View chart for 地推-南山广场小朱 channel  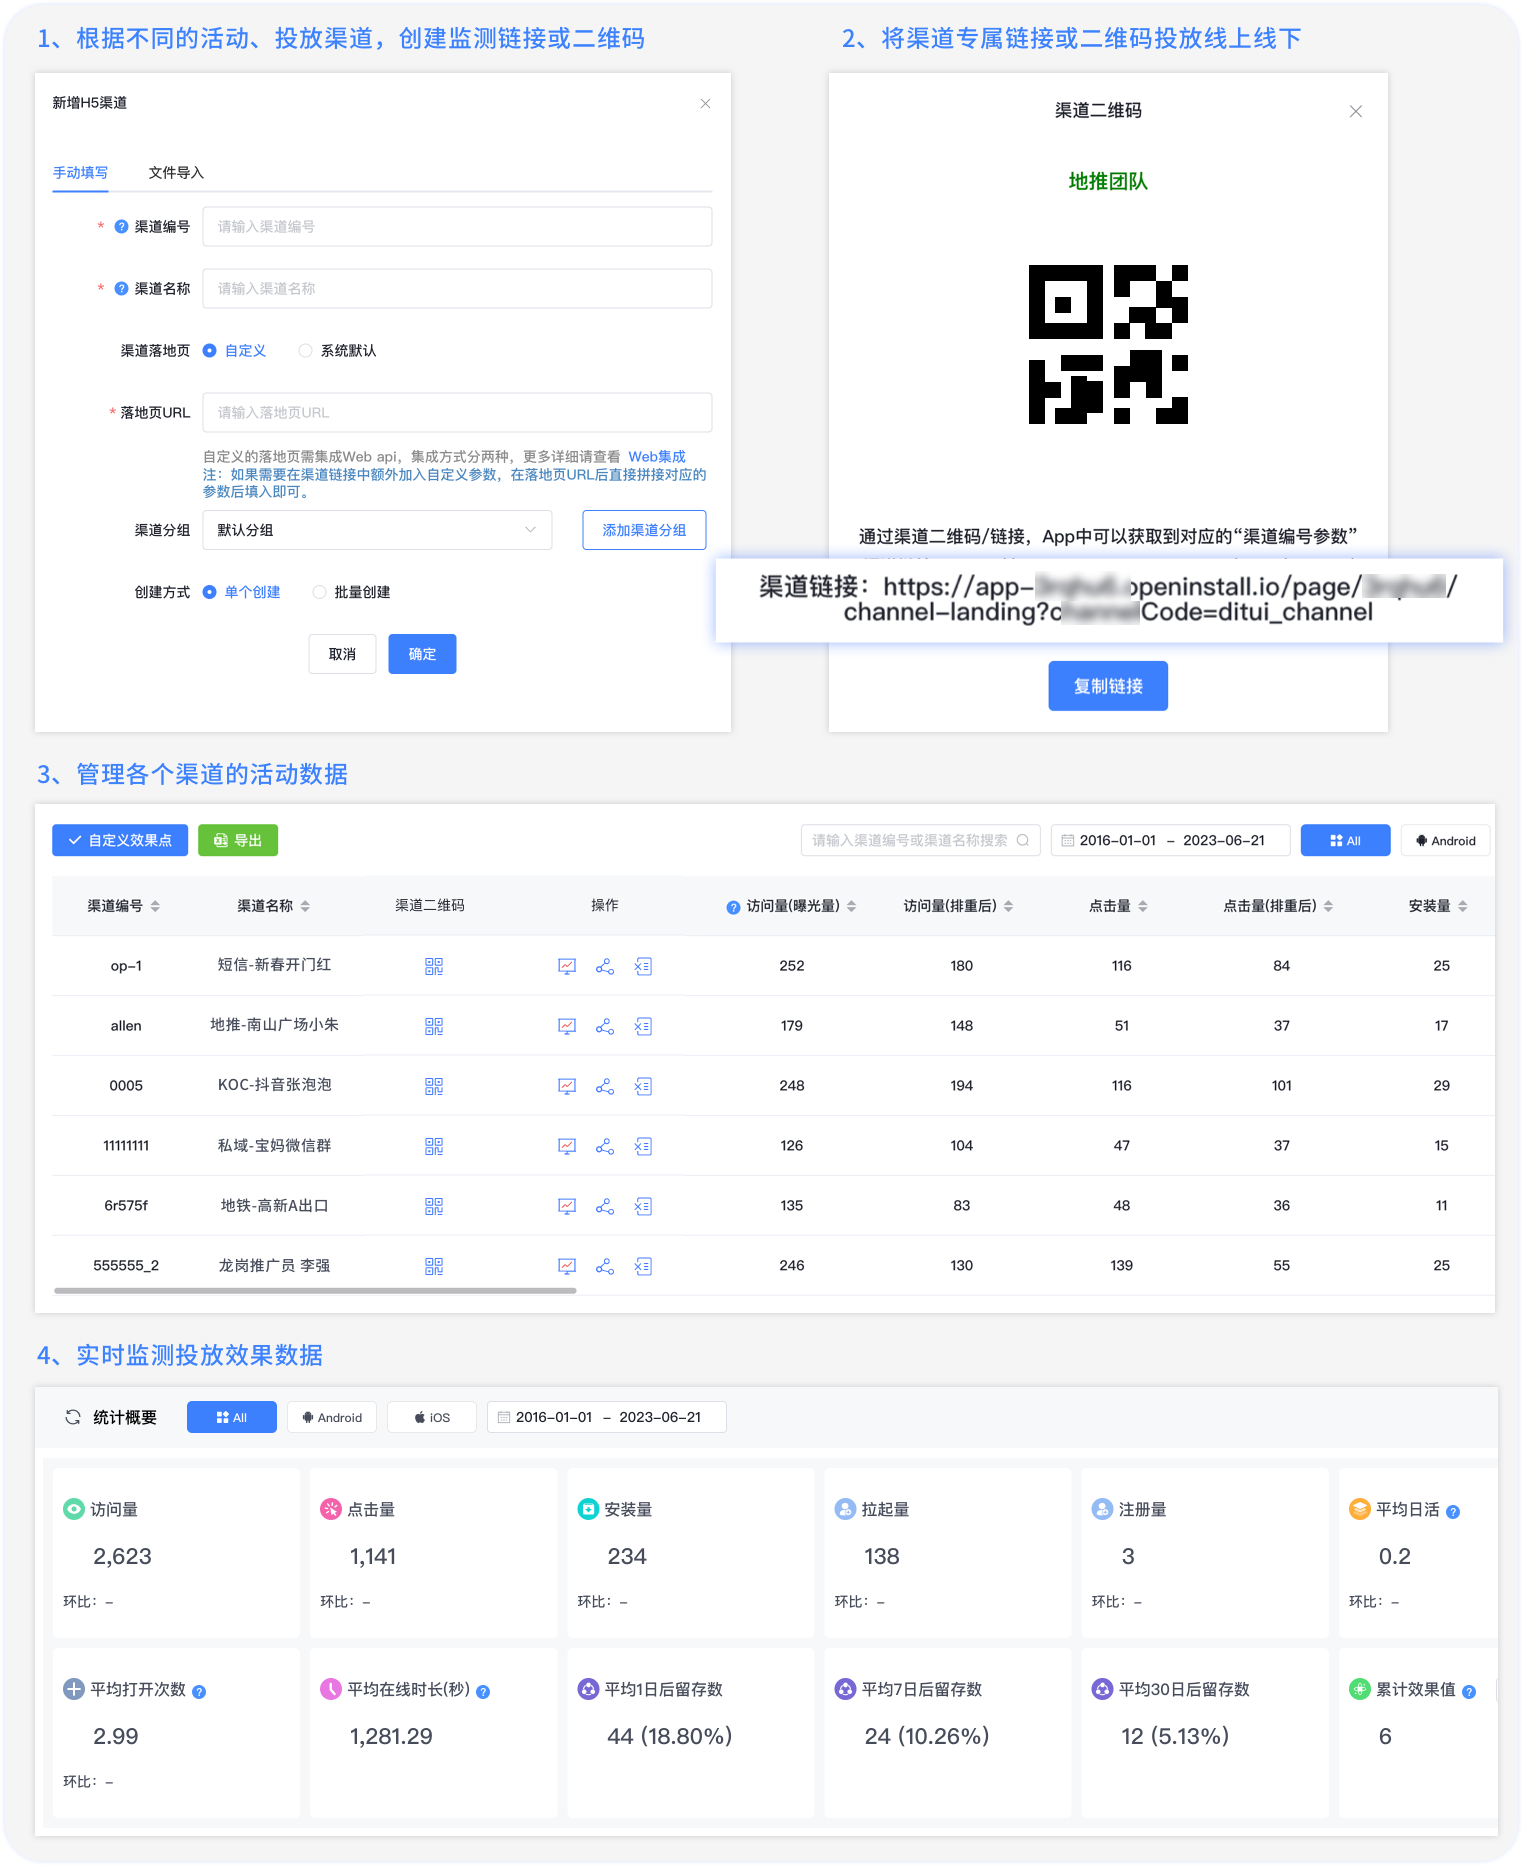[567, 1026]
